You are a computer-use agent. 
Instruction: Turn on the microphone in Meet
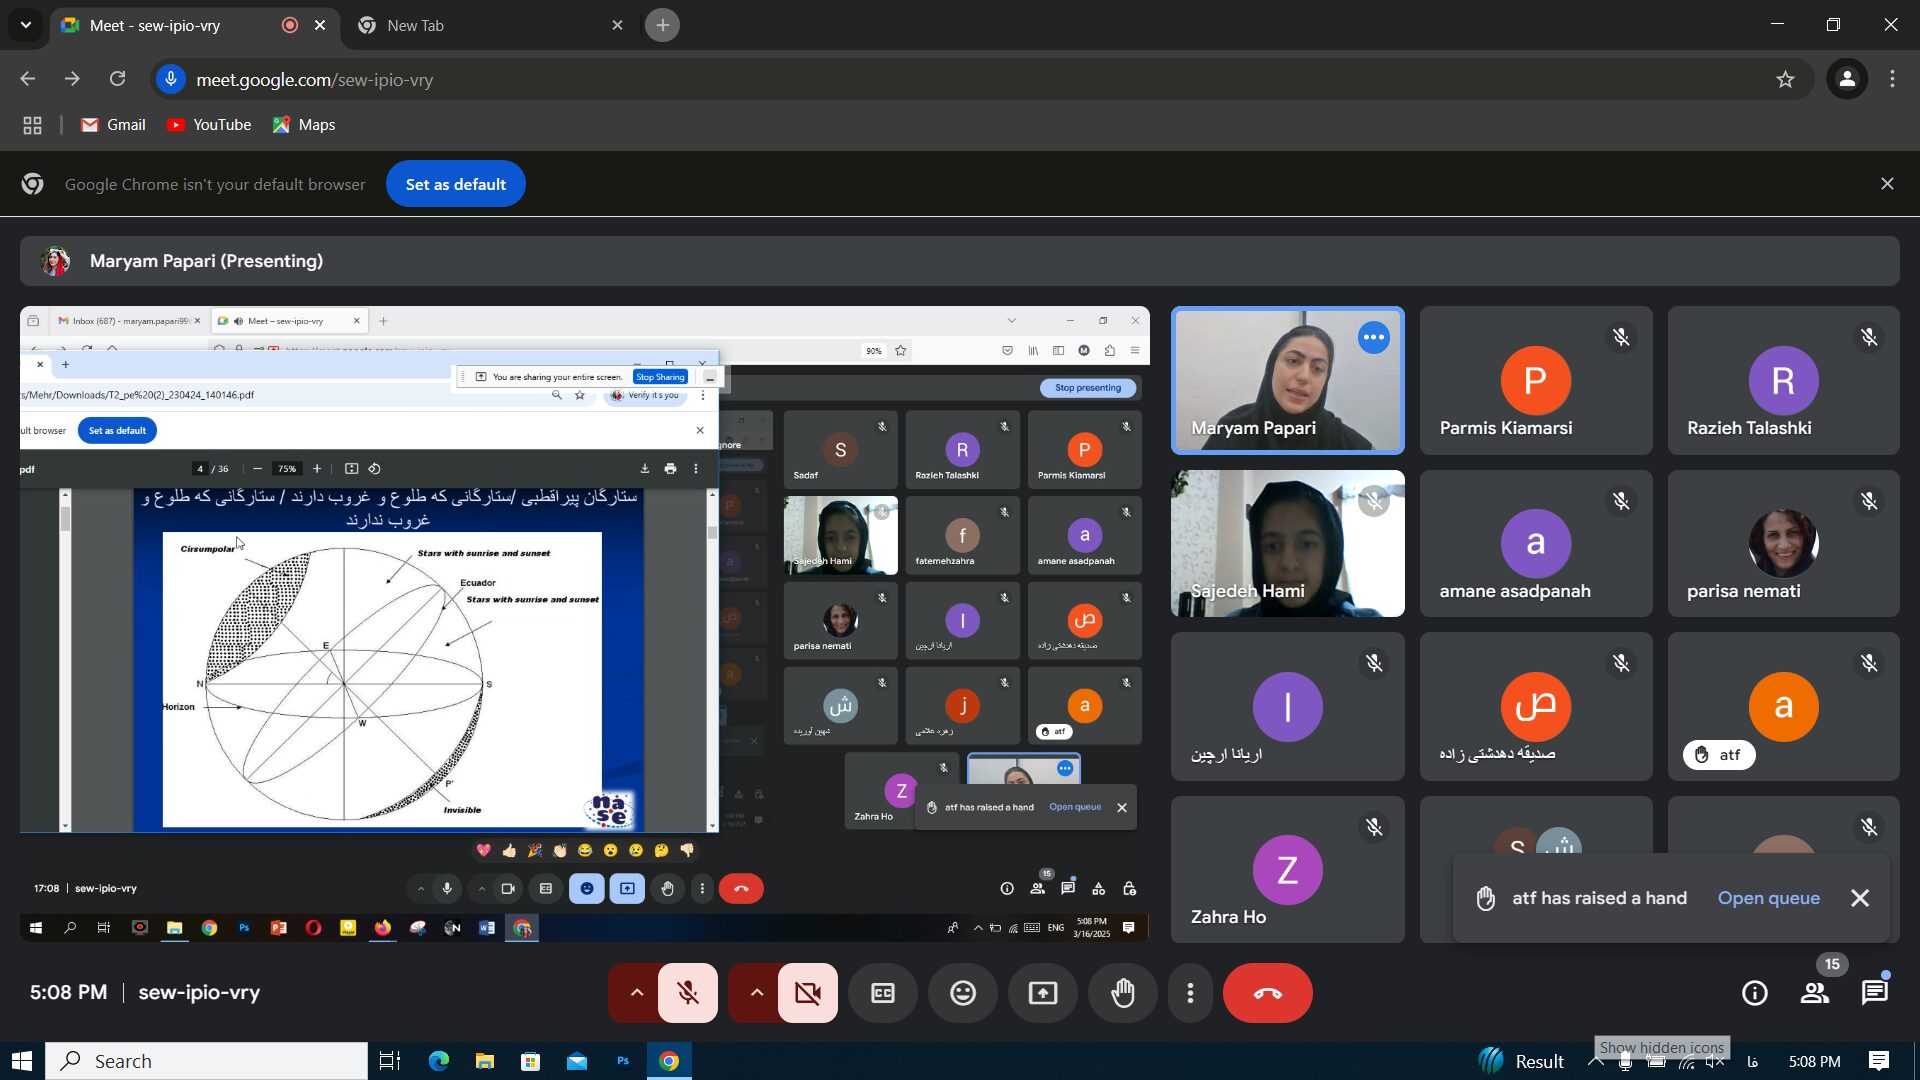tap(688, 993)
